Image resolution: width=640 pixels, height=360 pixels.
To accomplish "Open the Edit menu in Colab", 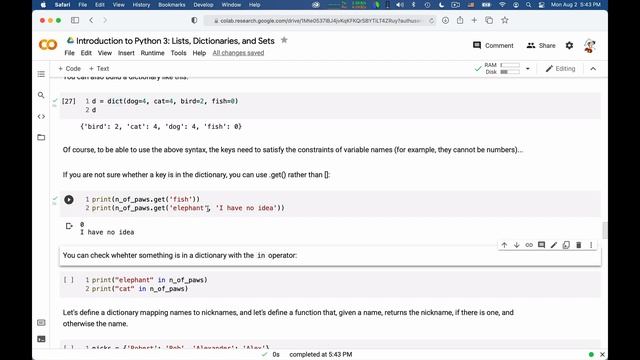I will tap(86, 53).
